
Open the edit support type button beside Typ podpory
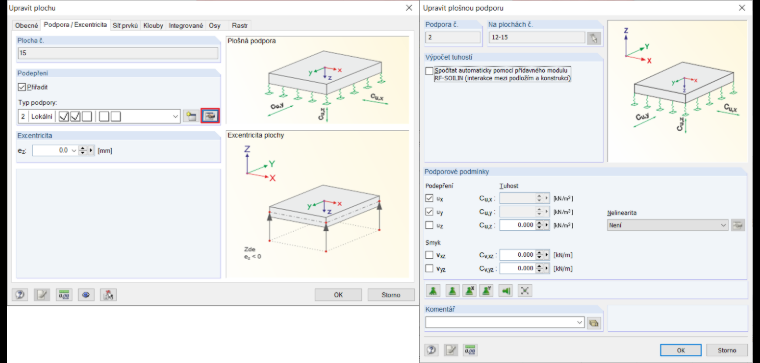210,116
